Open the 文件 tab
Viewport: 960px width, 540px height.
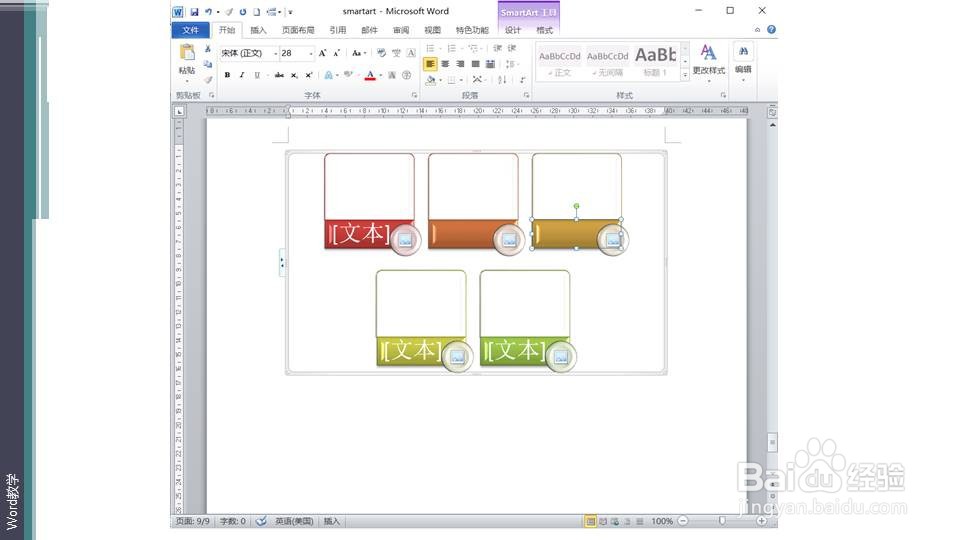tap(190, 30)
